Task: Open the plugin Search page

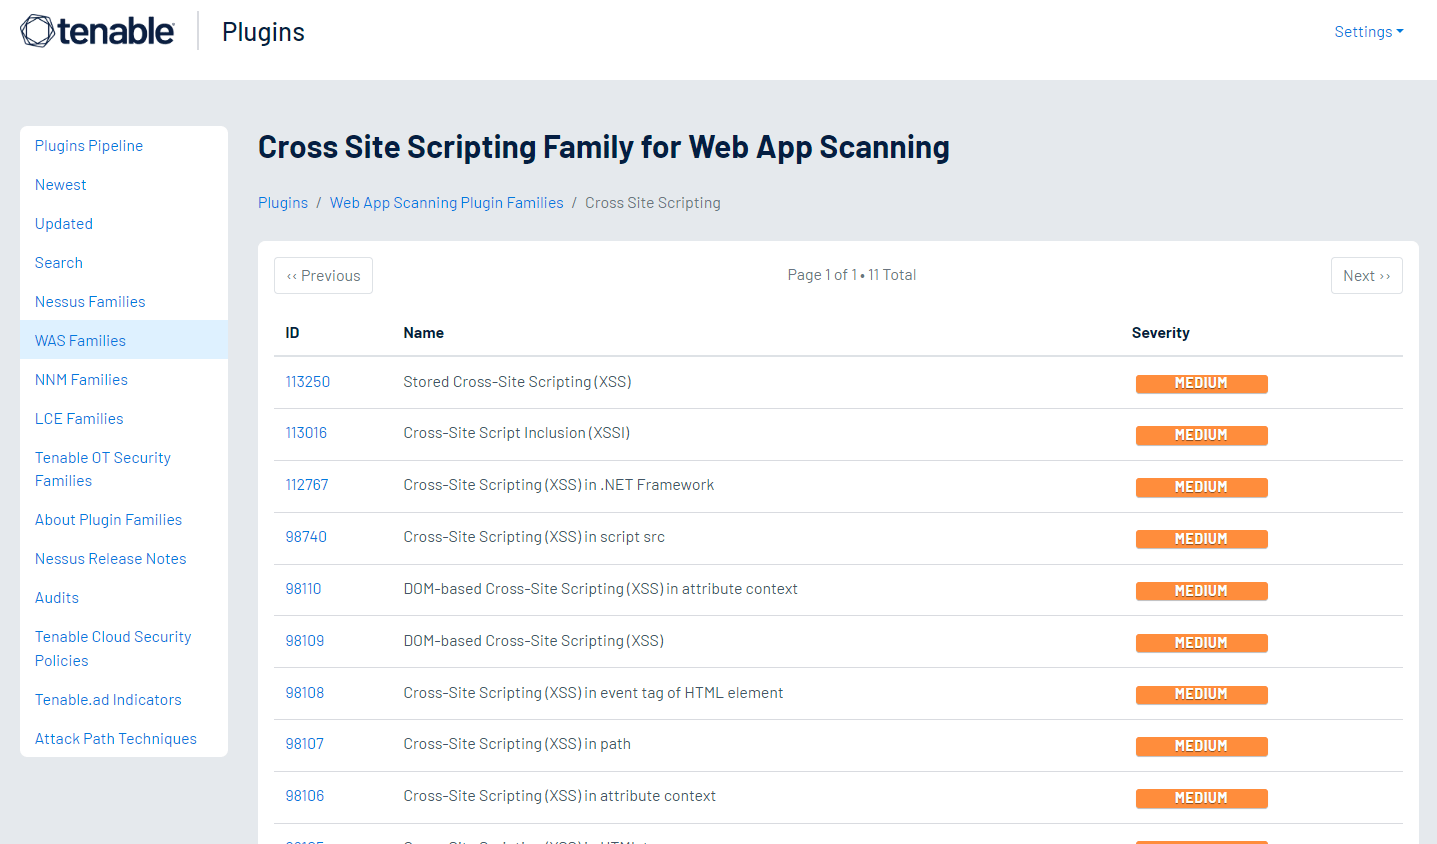Action: point(58,262)
